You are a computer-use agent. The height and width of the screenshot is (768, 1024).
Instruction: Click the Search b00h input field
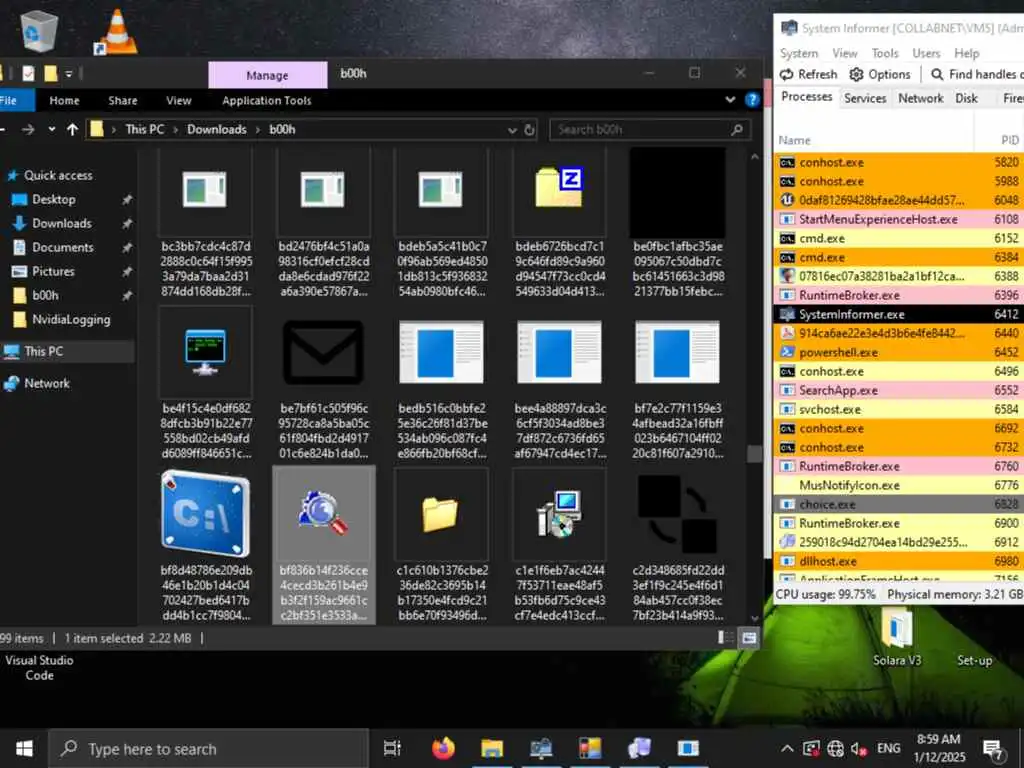pos(649,129)
